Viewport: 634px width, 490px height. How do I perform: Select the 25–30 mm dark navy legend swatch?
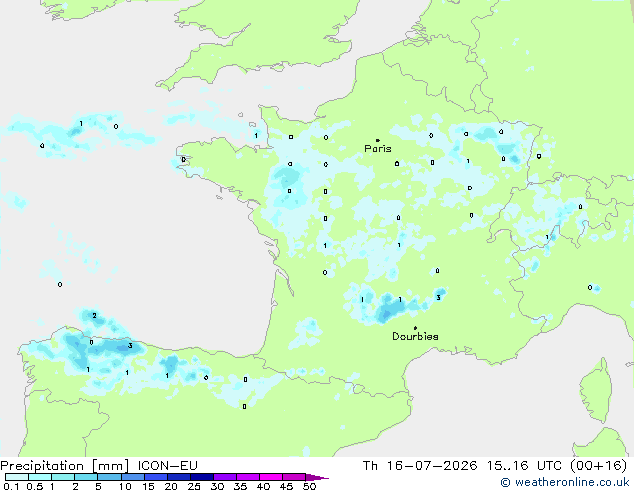click(x=201, y=477)
